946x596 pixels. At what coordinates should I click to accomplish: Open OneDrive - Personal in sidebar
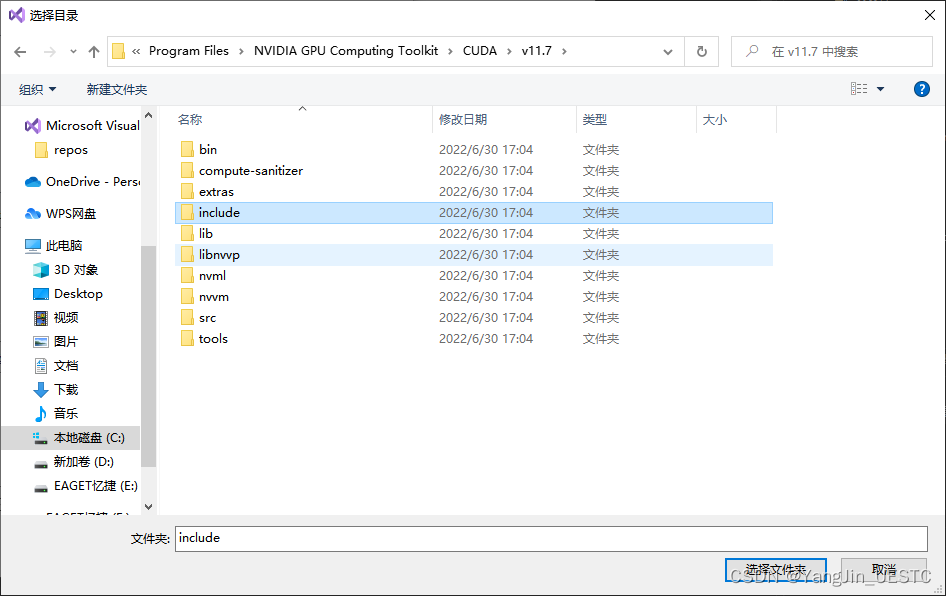(x=81, y=182)
